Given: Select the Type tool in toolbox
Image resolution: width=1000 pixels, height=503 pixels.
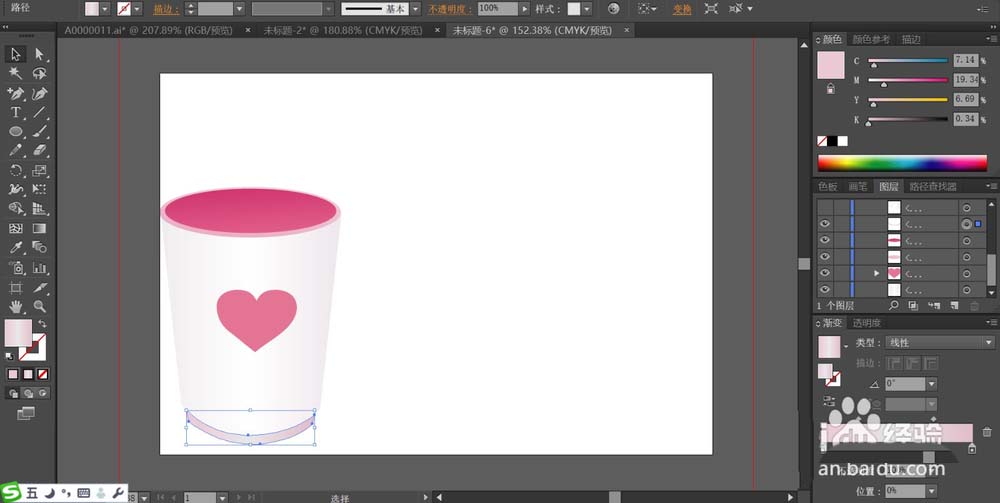Looking at the screenshot, I should tap(16, 112).
